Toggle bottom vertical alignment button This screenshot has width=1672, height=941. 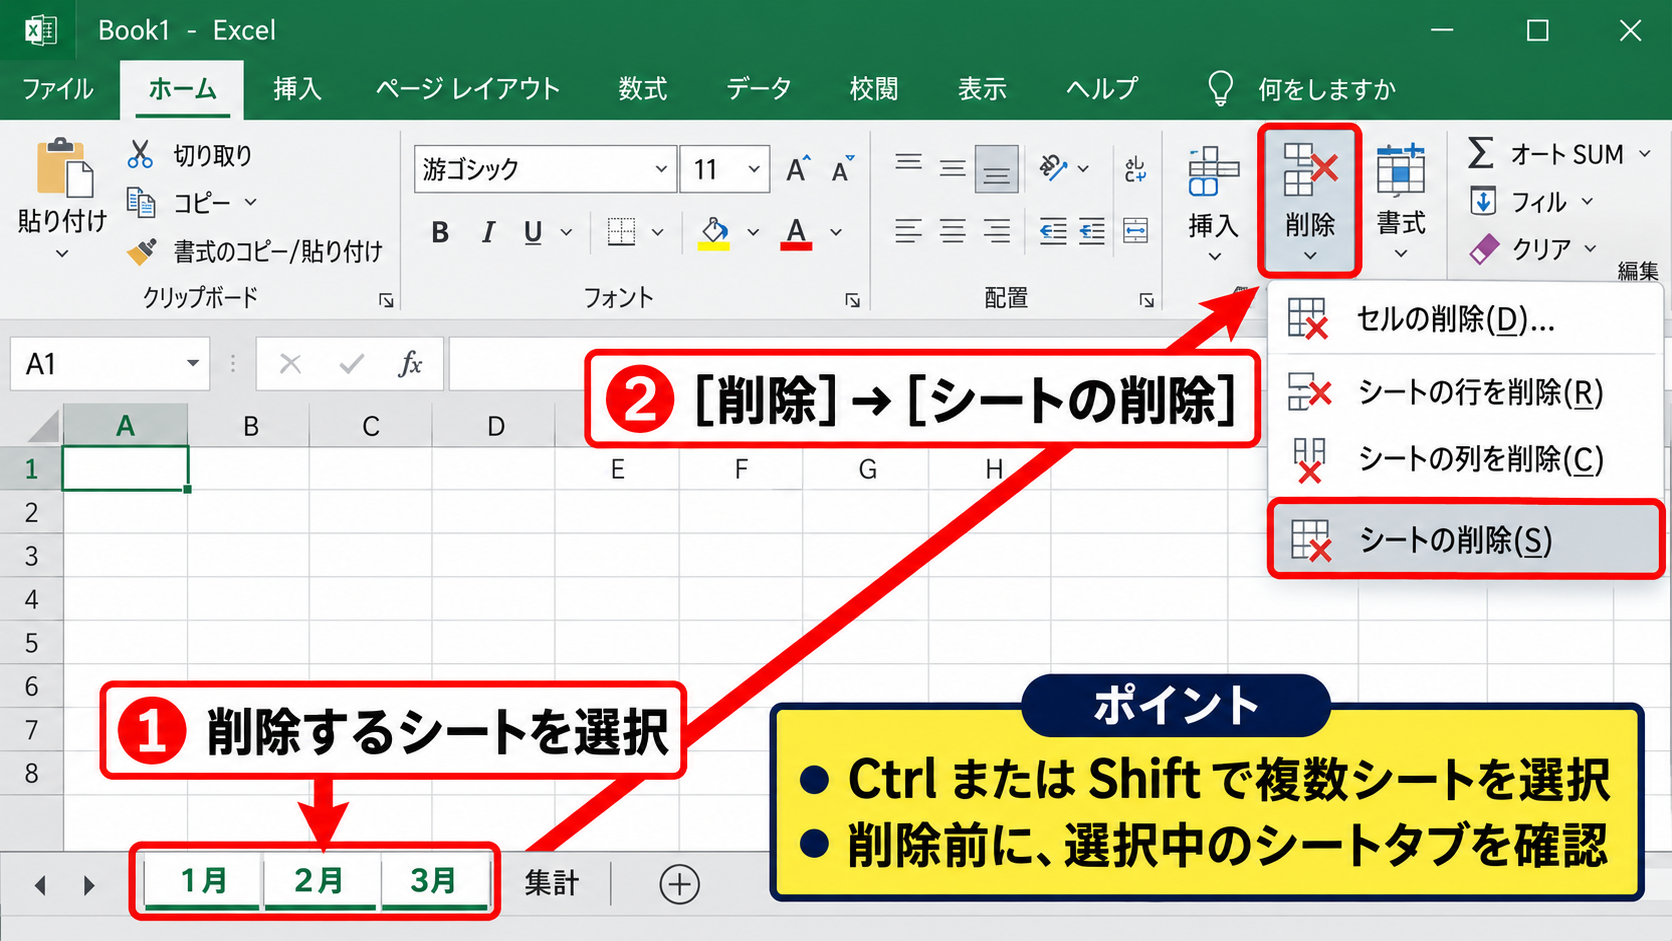[x=996, y=168]
